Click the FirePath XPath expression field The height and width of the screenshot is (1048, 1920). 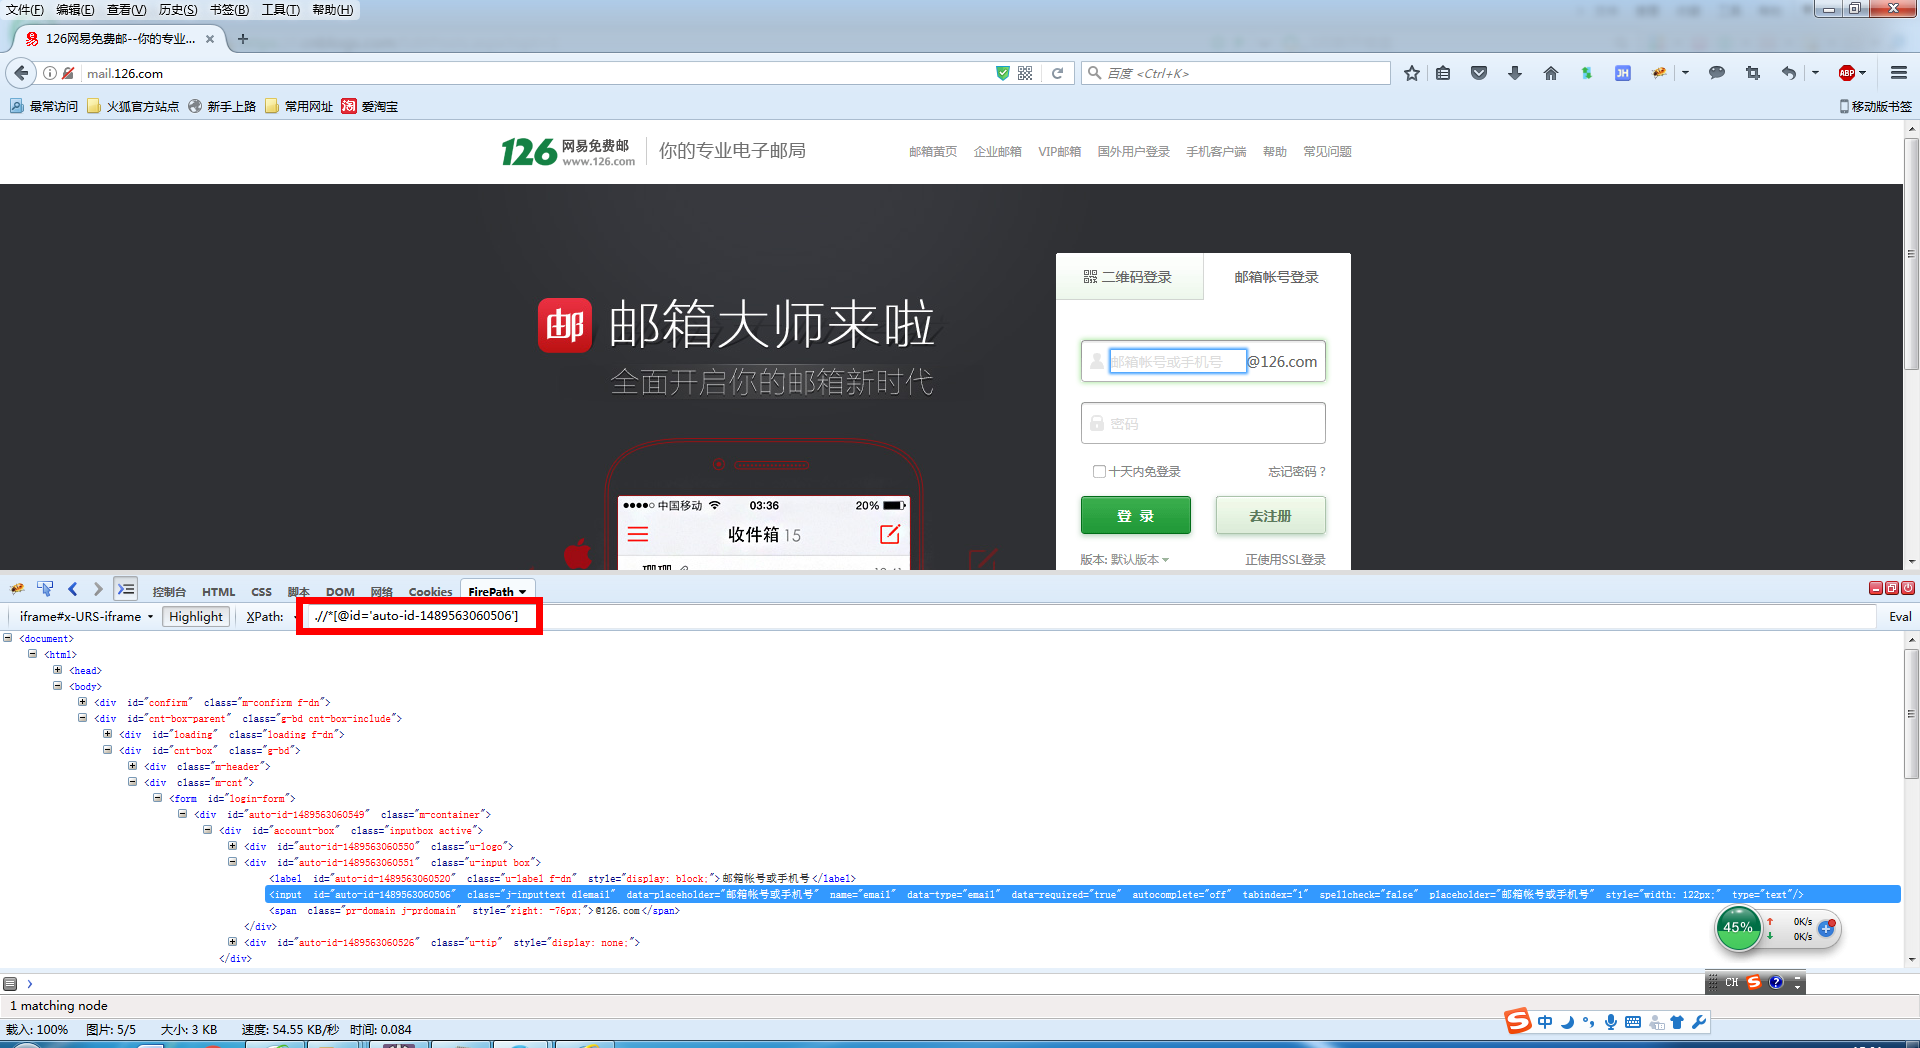click(1090, 616)
